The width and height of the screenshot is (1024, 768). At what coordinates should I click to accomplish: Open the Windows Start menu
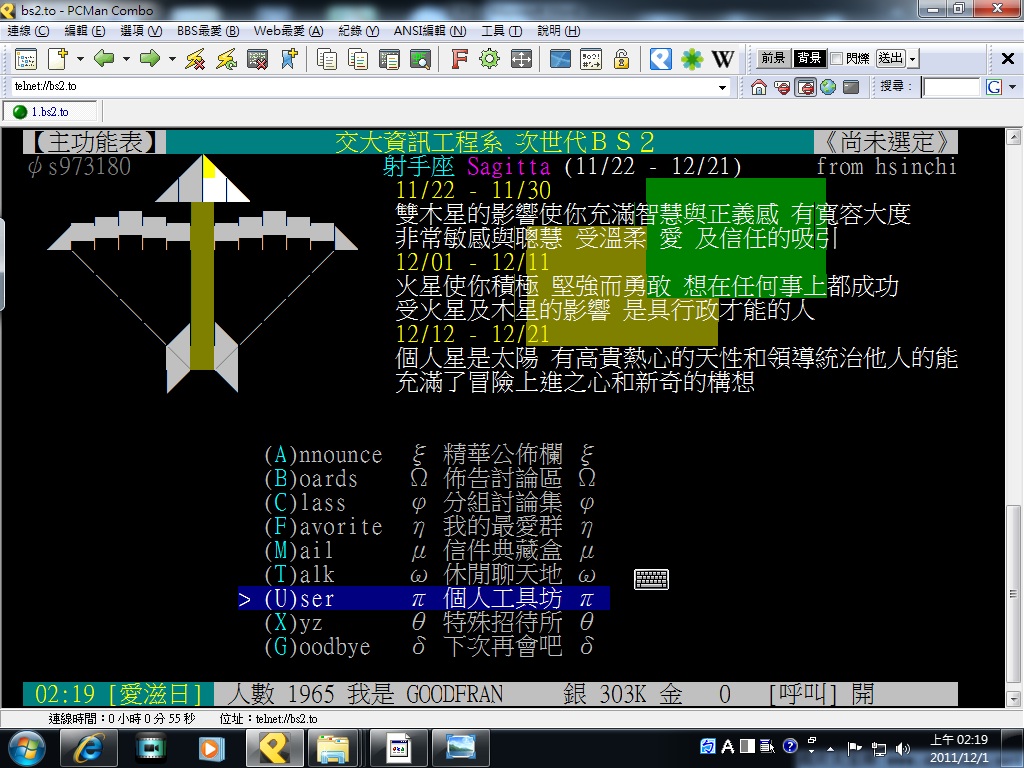coord(26,748)
